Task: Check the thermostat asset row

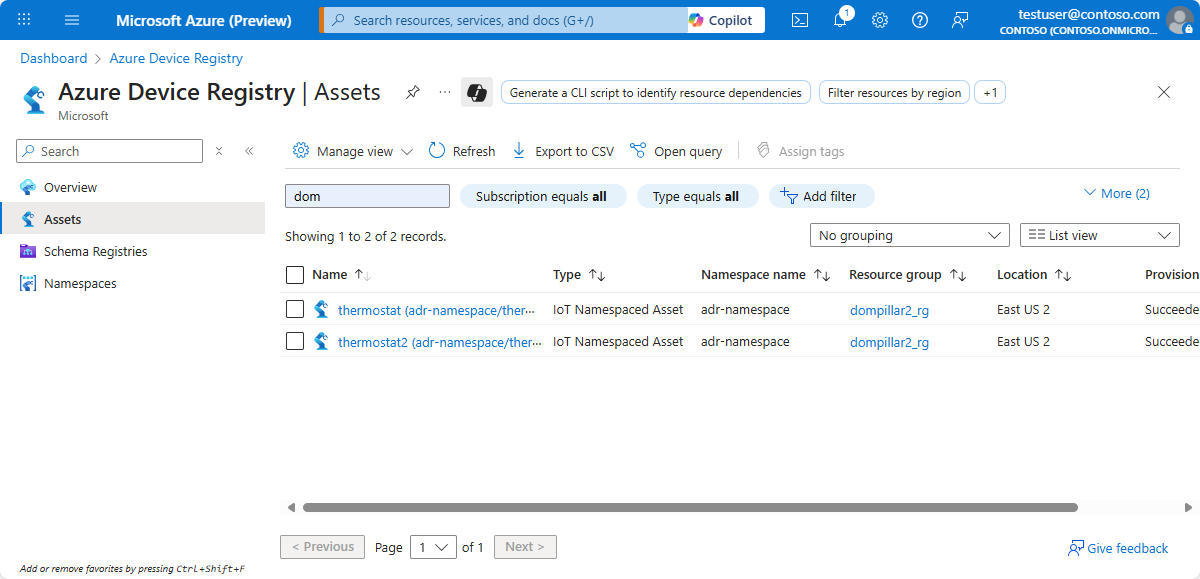Action: [294, 309]
